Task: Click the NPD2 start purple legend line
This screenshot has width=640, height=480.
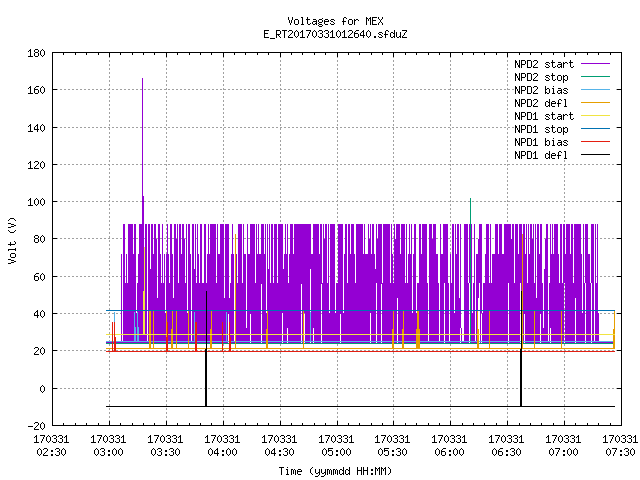Action: 595,64
